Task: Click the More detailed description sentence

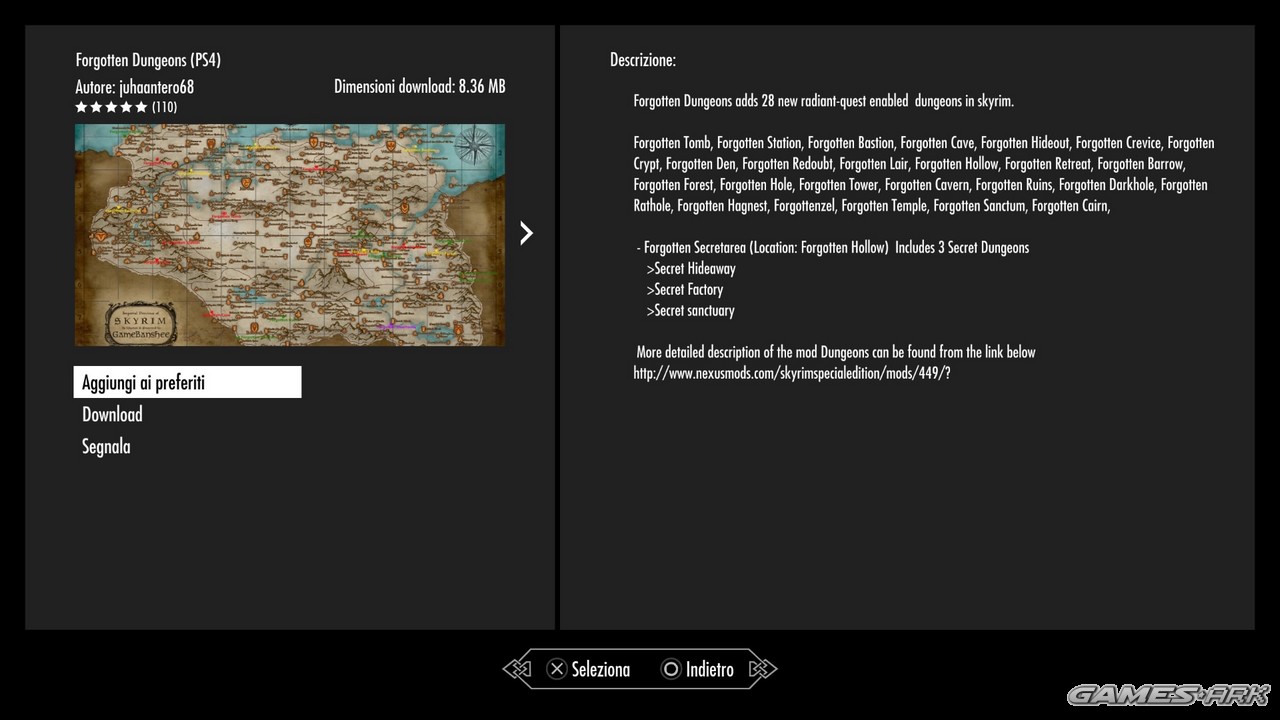Action: click(836, 352)
